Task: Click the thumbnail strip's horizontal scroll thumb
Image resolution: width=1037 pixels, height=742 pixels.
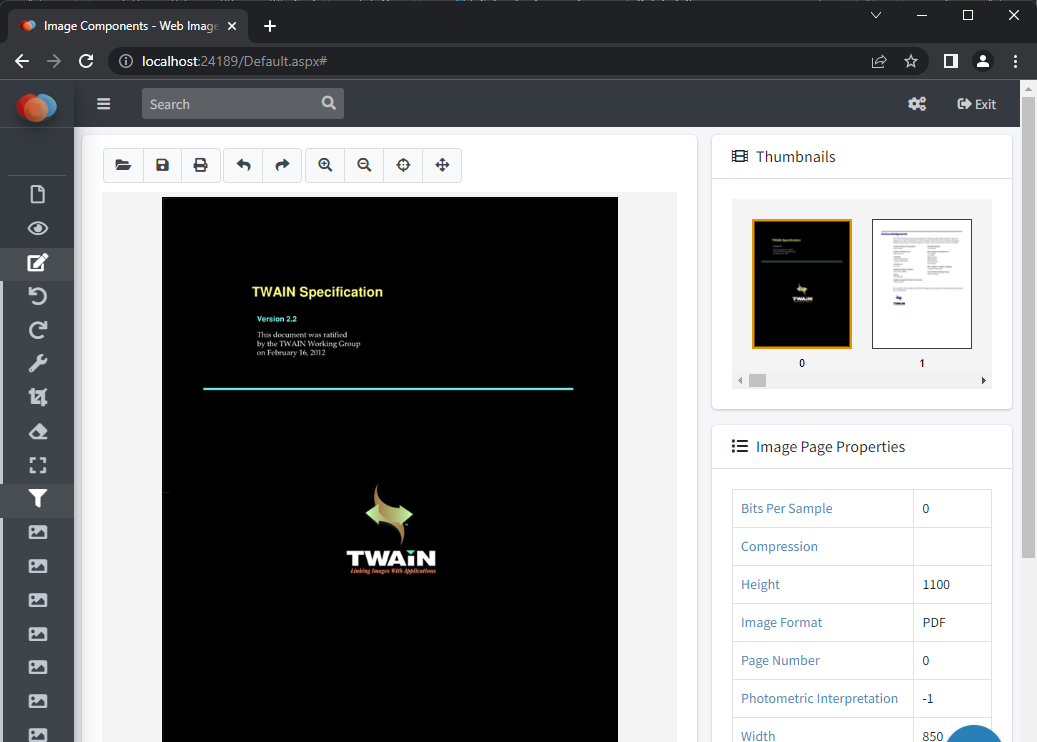Action: pos(757,380)
